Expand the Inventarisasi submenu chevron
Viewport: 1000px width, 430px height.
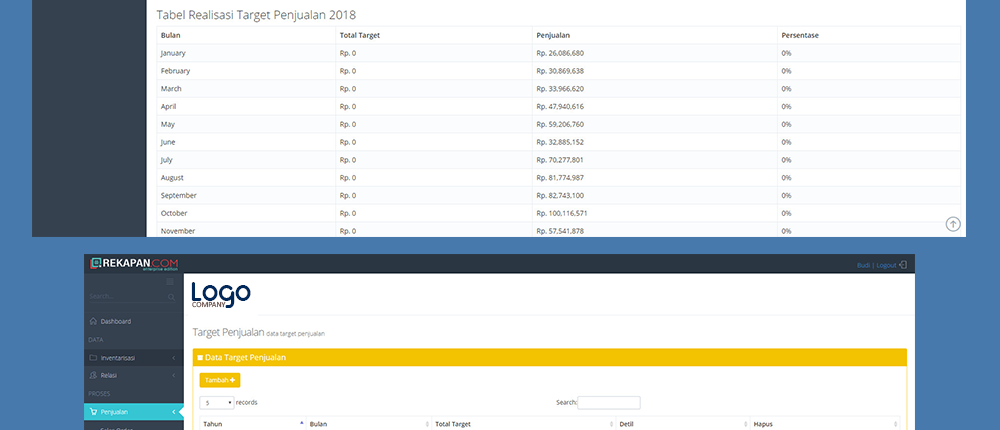tap(174, 357)
